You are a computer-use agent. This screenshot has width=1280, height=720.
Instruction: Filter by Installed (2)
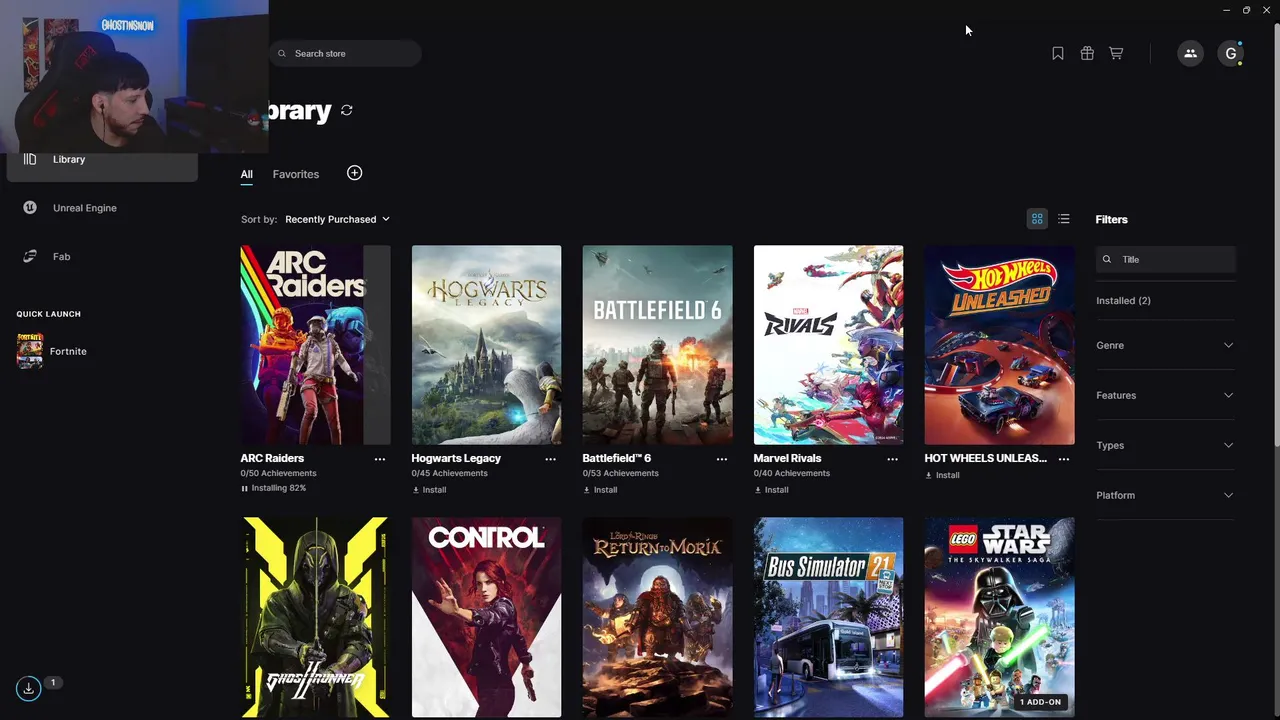(x=1123, y=300)
